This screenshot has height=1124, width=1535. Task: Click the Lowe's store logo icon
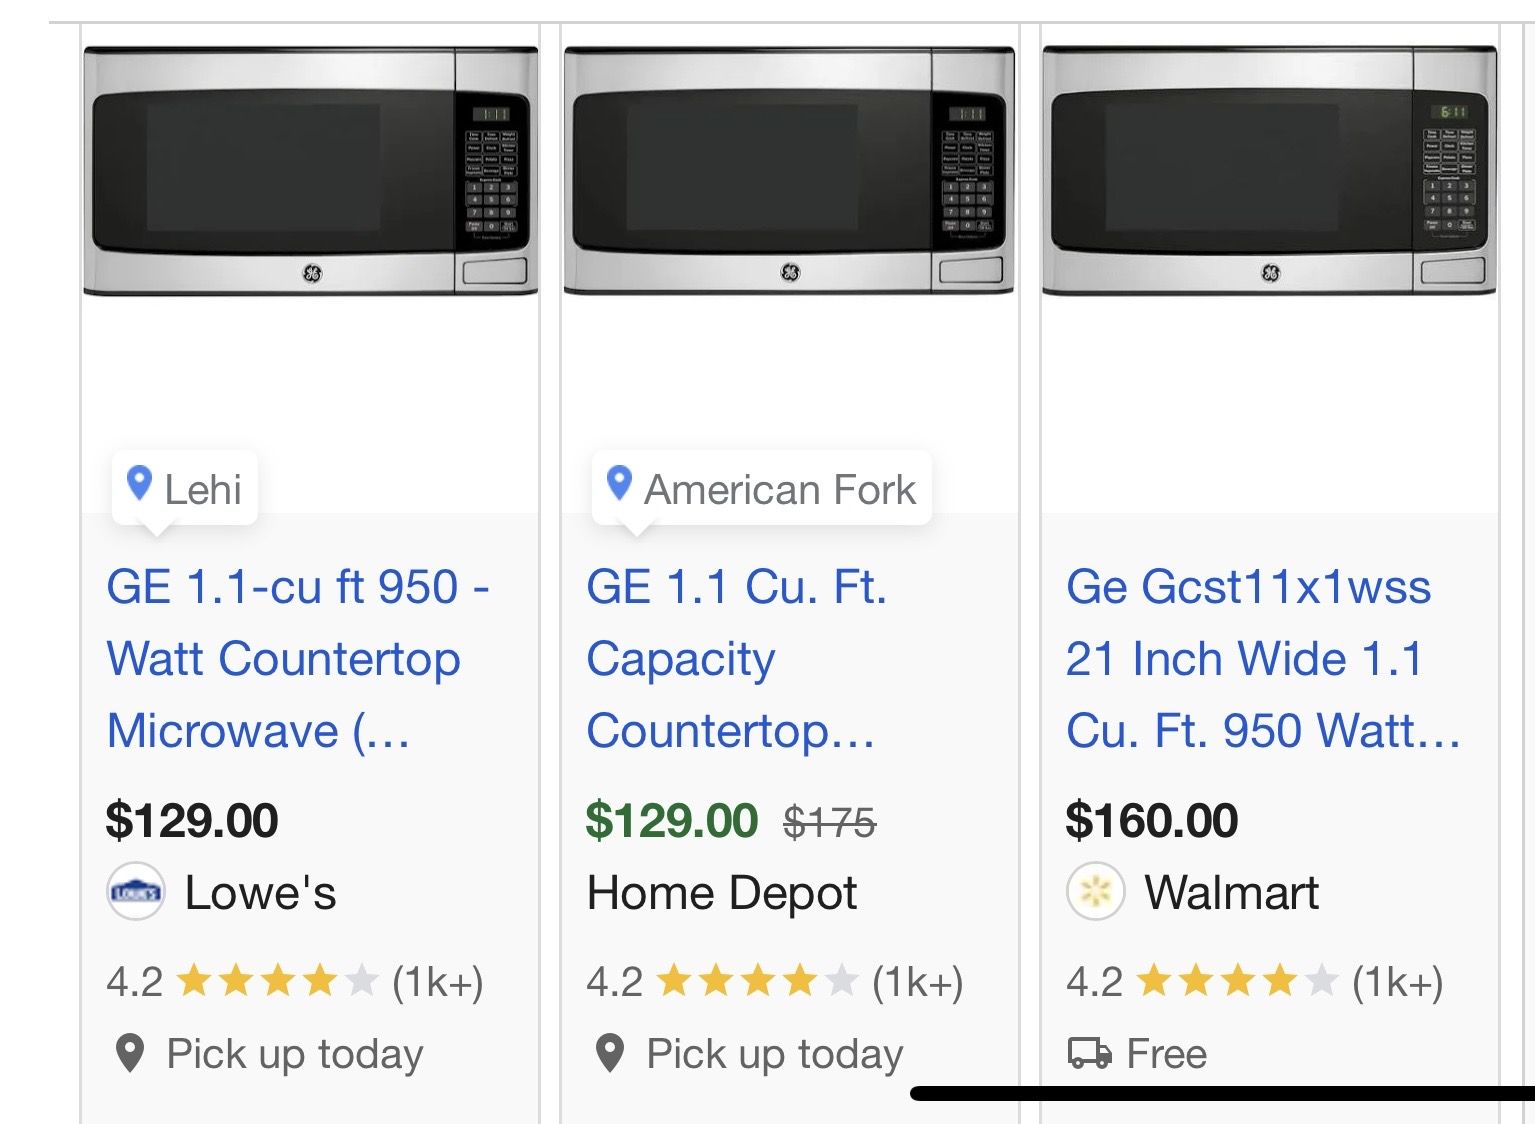[x=136, y=891]
